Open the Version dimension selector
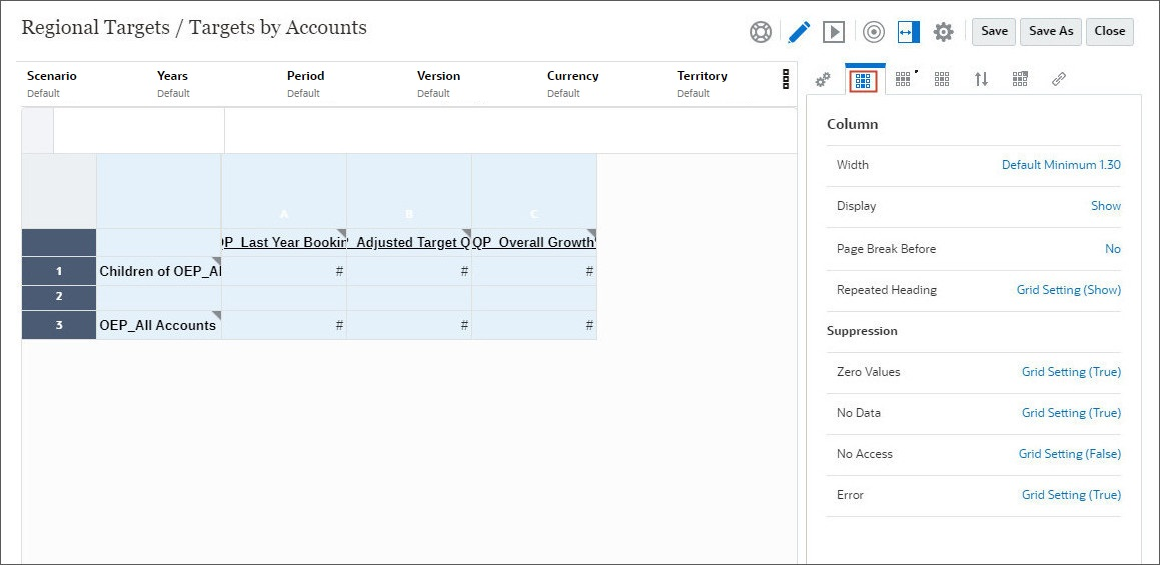The width and height of the screenshot is (1160, 565). pos(438,84)
